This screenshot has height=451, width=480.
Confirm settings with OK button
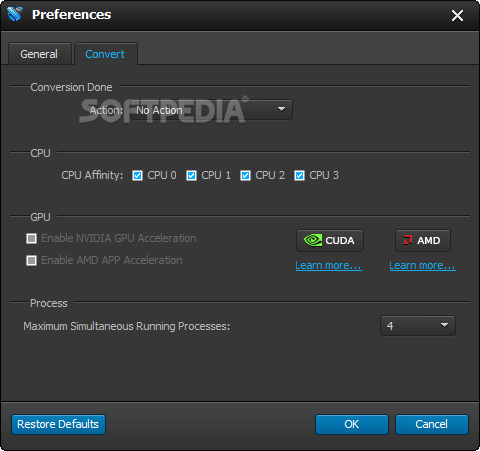(x=352, y=424)
